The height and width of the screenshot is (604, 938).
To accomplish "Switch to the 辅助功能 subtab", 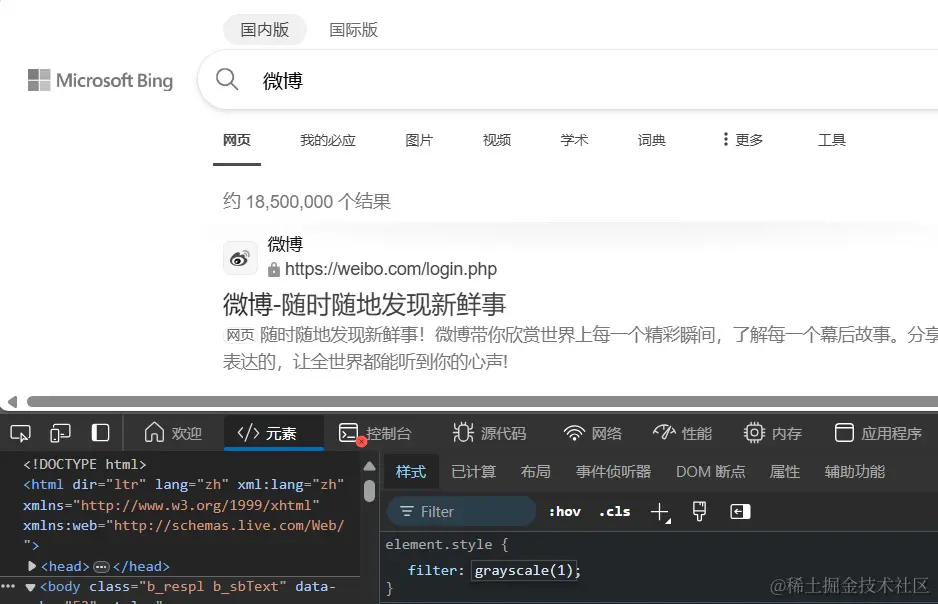I will point(854,472).
